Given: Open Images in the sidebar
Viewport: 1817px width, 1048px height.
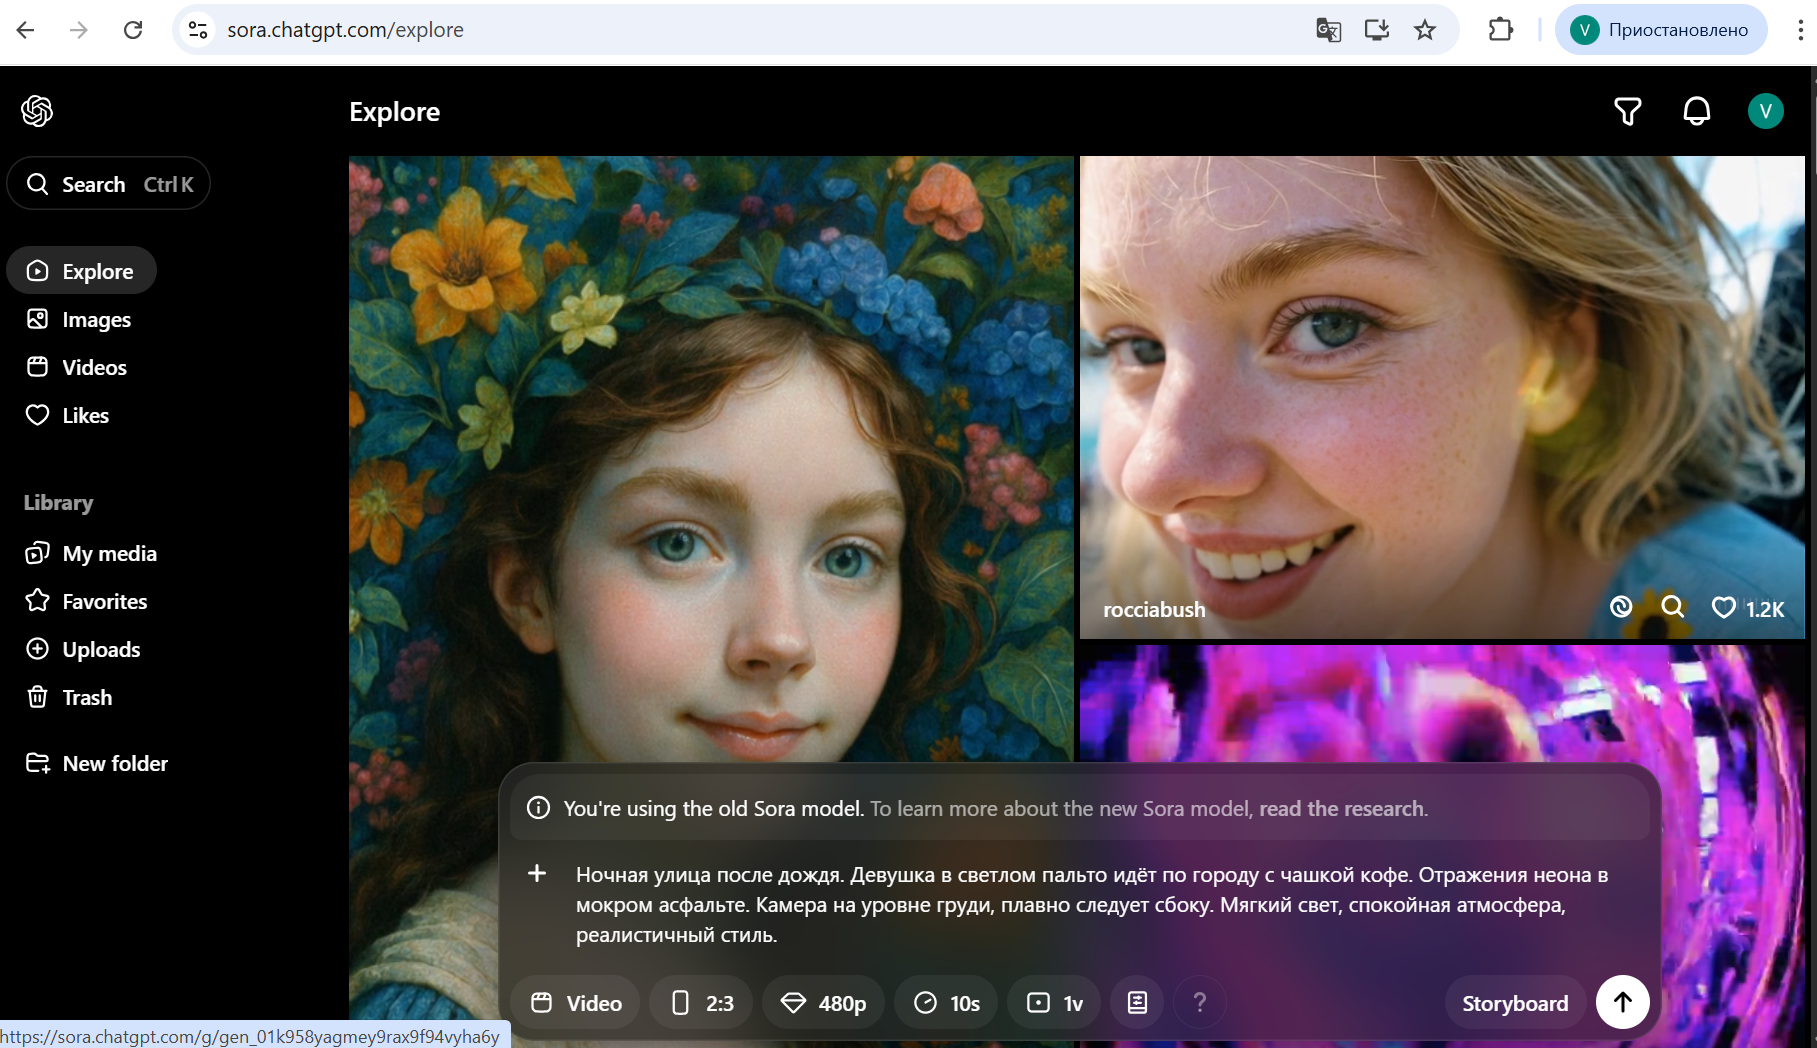Looking at the screenshot, I should click(96, 320).
